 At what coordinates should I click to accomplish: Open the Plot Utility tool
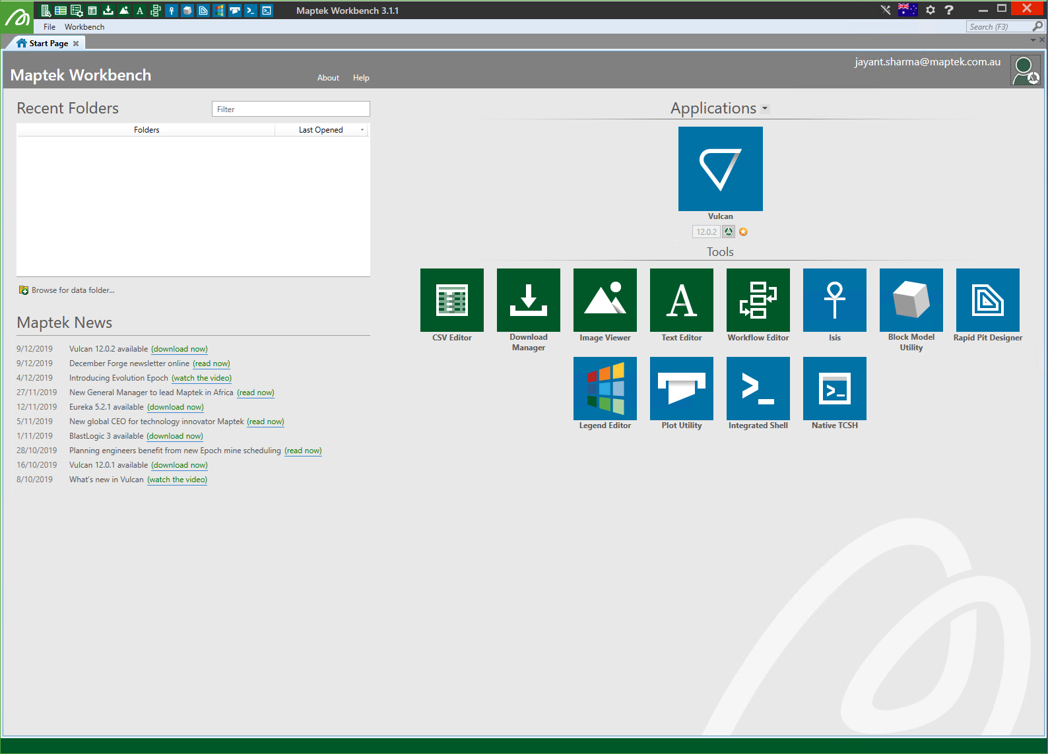pos(681,388)
